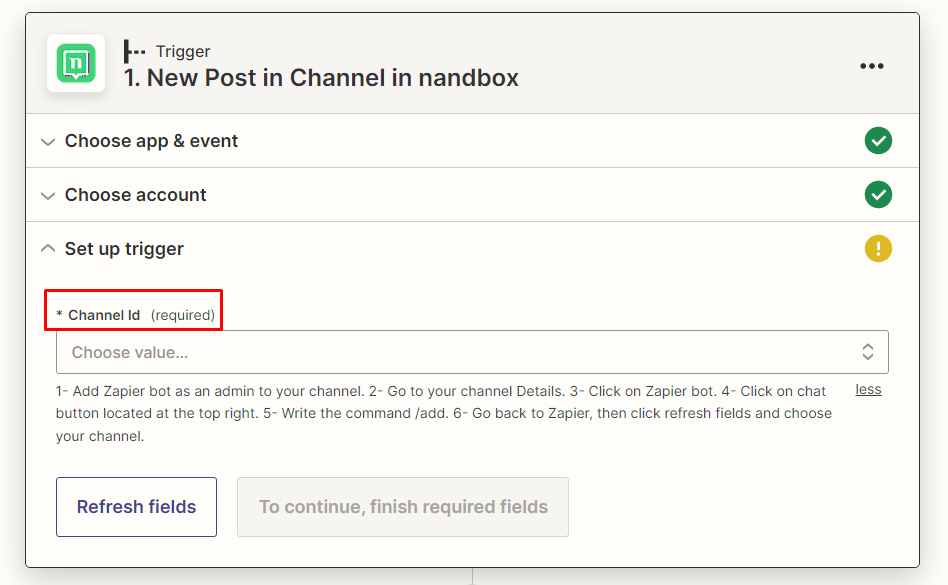Open the Choose account section heading
This screenshot has height=585, width=948.
tap(135, 195)
